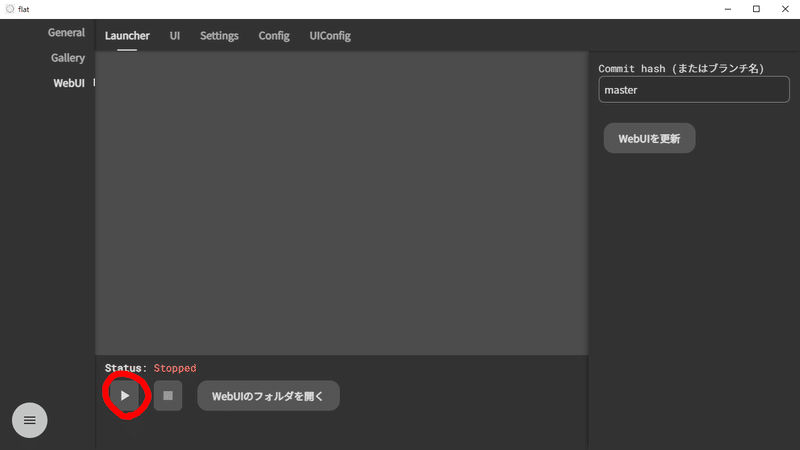Switch to the UI tab
This screenshot has width=800, height=450.
point(174,36)
